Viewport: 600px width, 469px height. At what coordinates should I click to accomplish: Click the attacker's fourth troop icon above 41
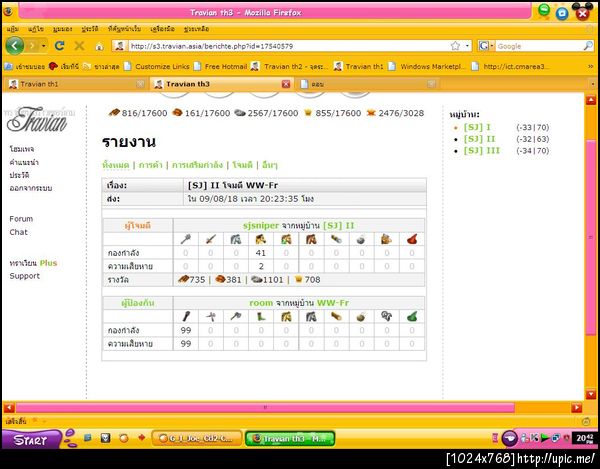point(261,239)
